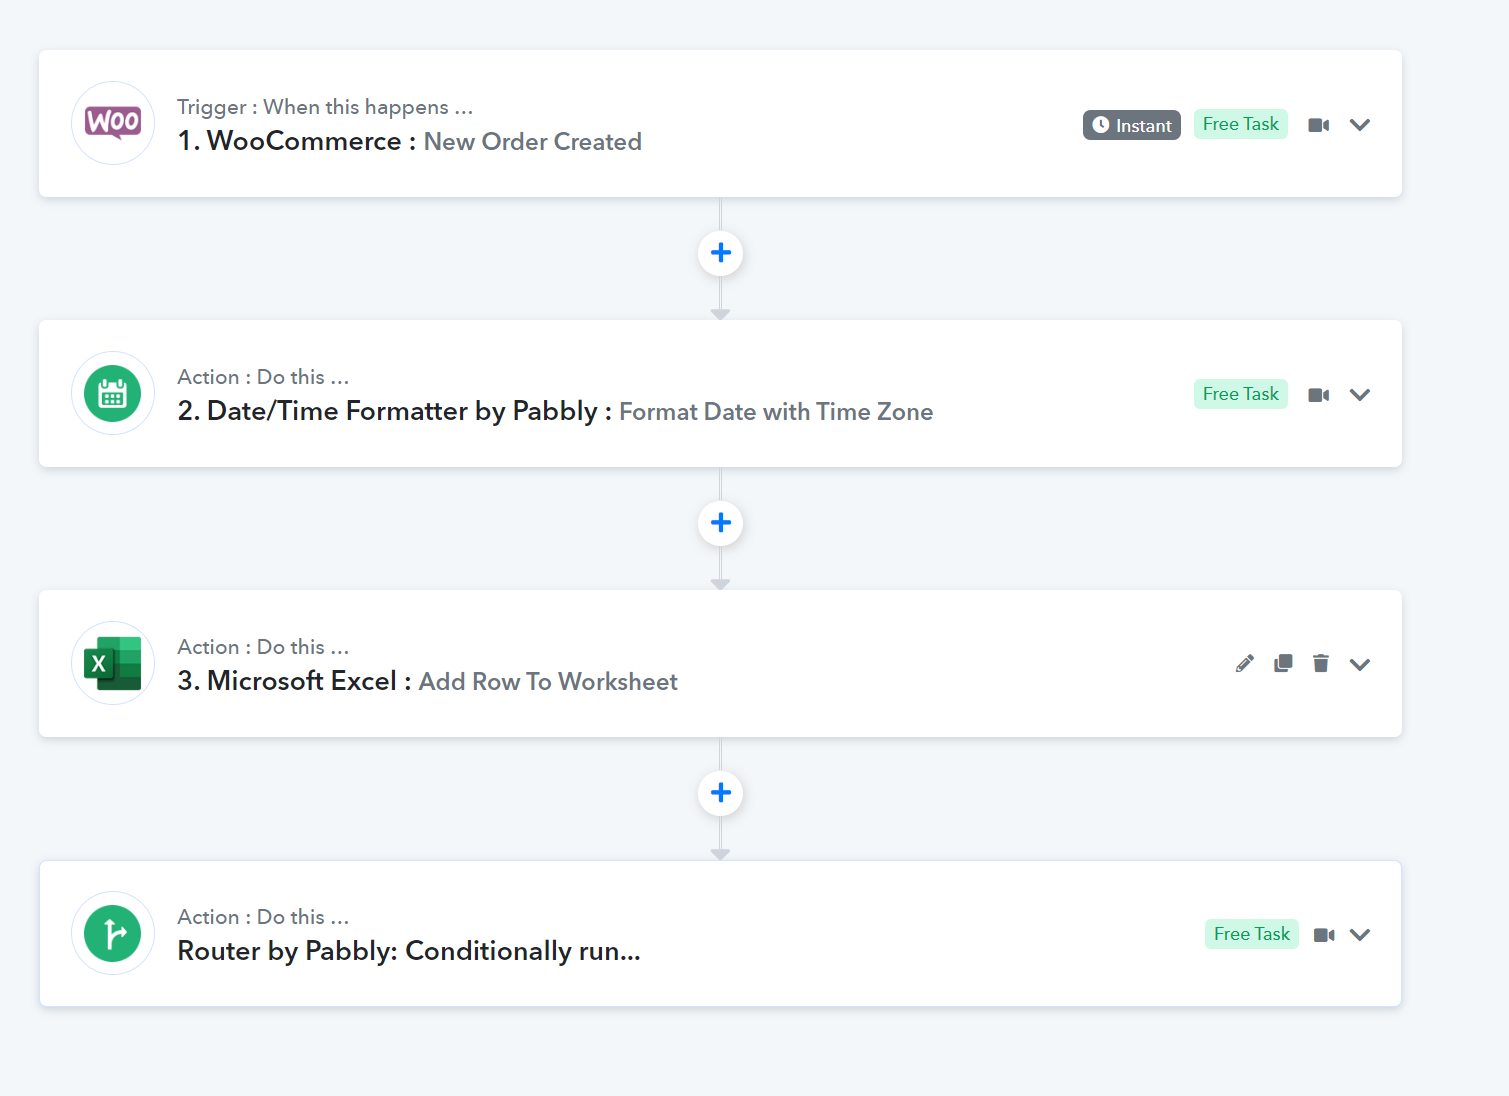1509x1096 pixels.
Task: Click the Router by Pabbly icon
Action: pos(113,933)
